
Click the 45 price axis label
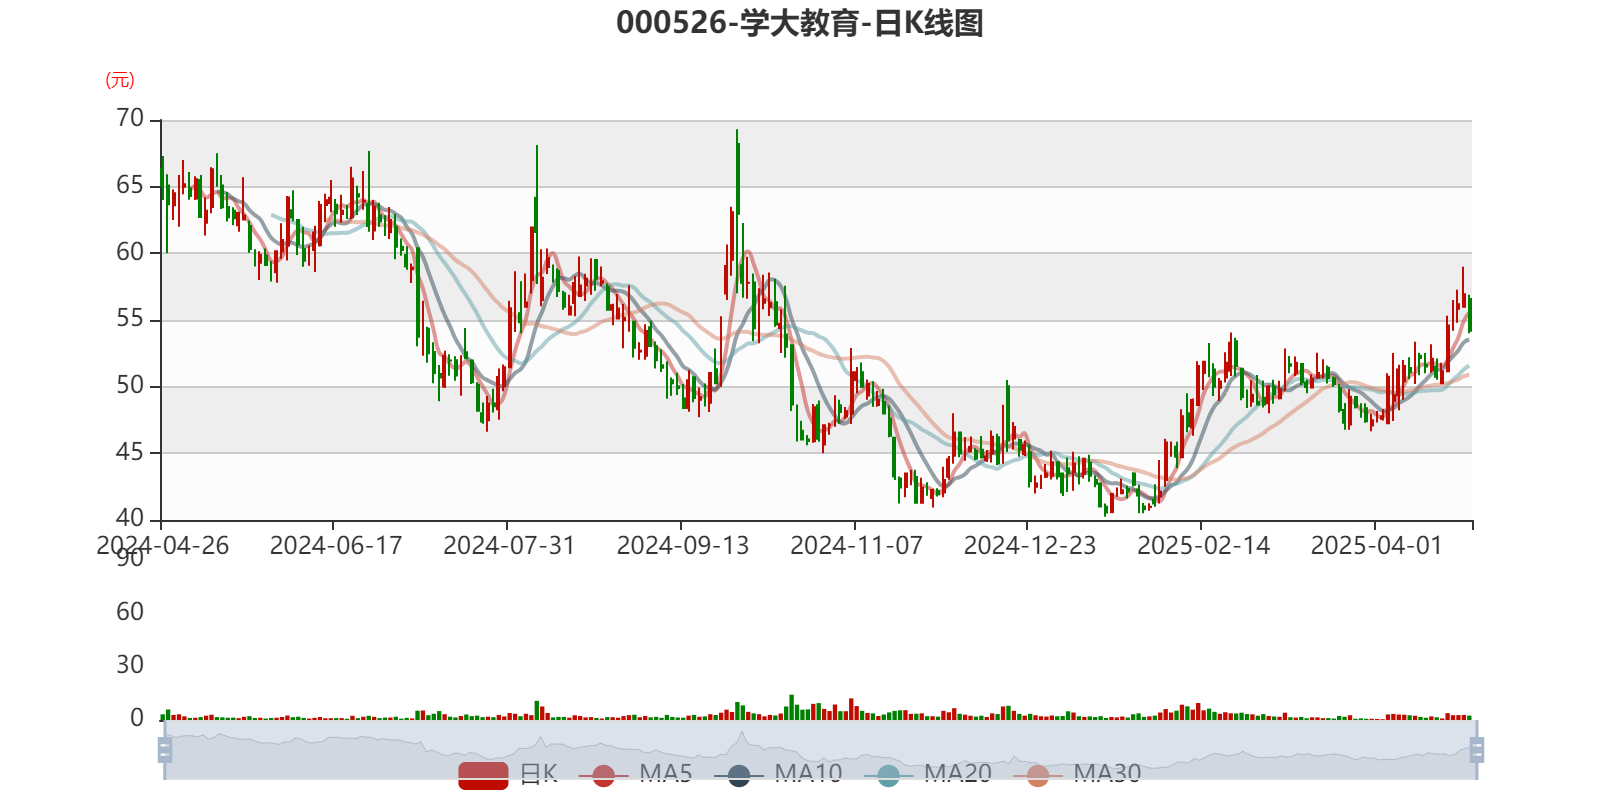pyautogui.click(x=130, y=453)
